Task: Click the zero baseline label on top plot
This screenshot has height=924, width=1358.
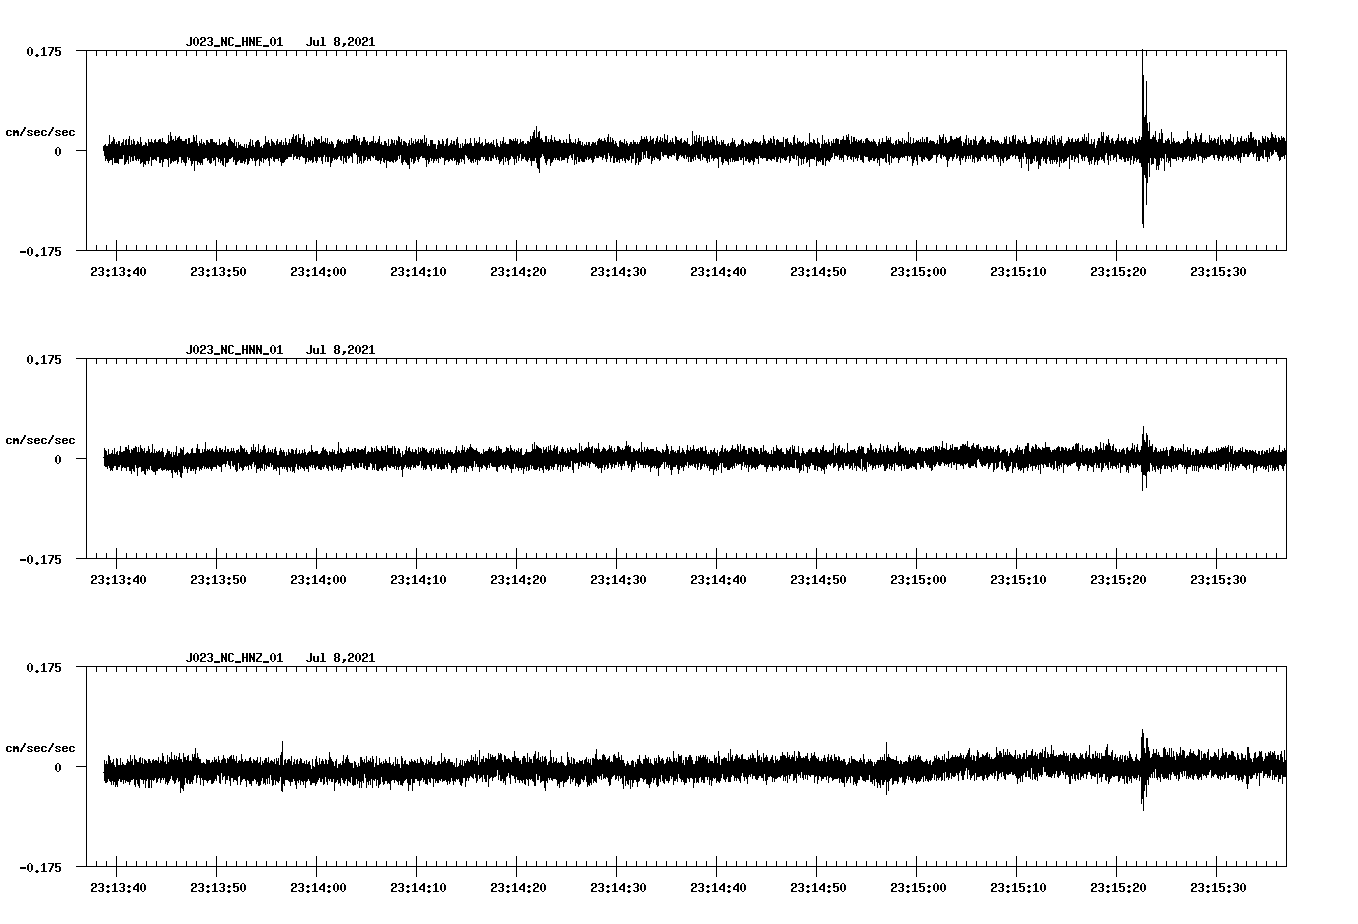Action: point(60,153)
